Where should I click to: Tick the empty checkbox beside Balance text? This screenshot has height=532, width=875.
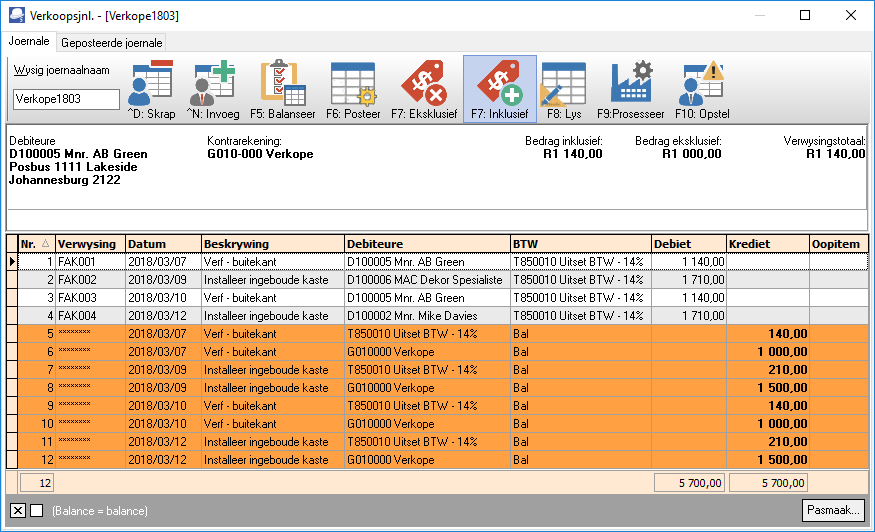[37, 510]
